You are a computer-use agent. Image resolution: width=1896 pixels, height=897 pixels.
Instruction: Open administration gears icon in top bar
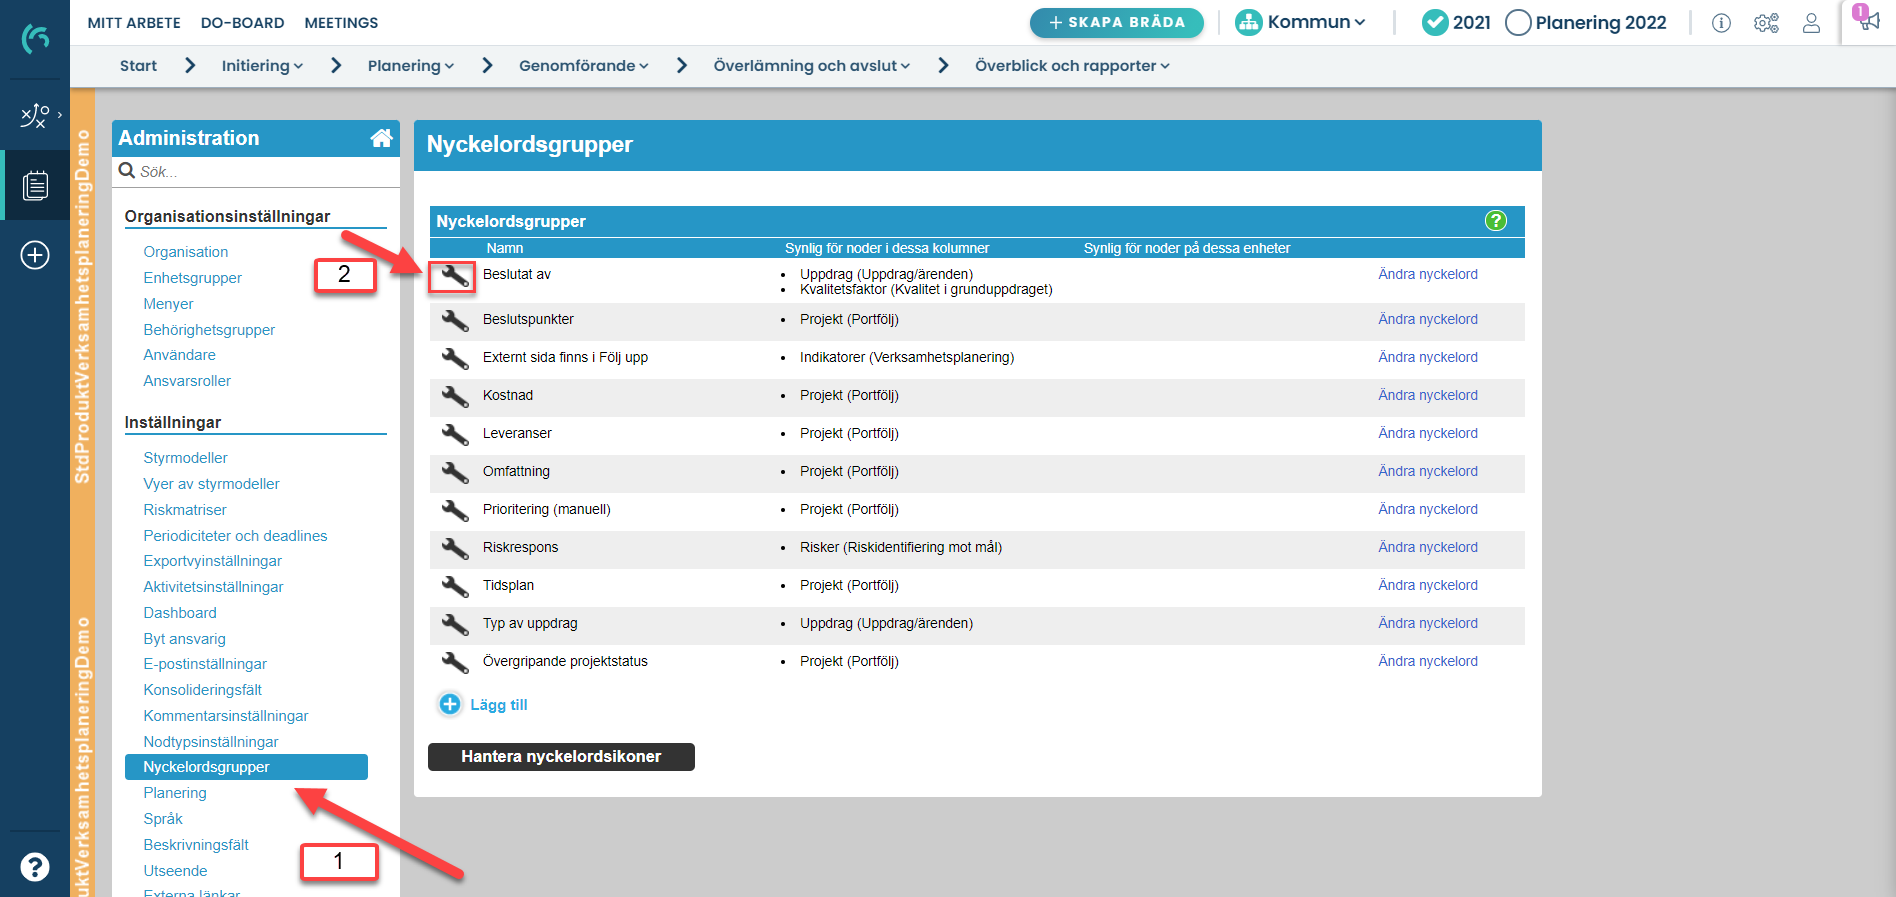click(1766, 23)
